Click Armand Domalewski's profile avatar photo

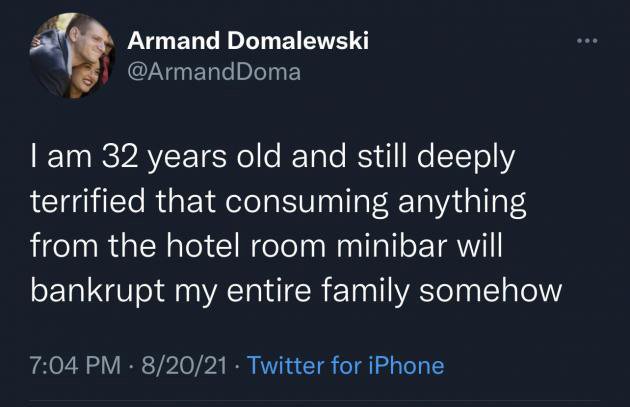coord(69,56)
